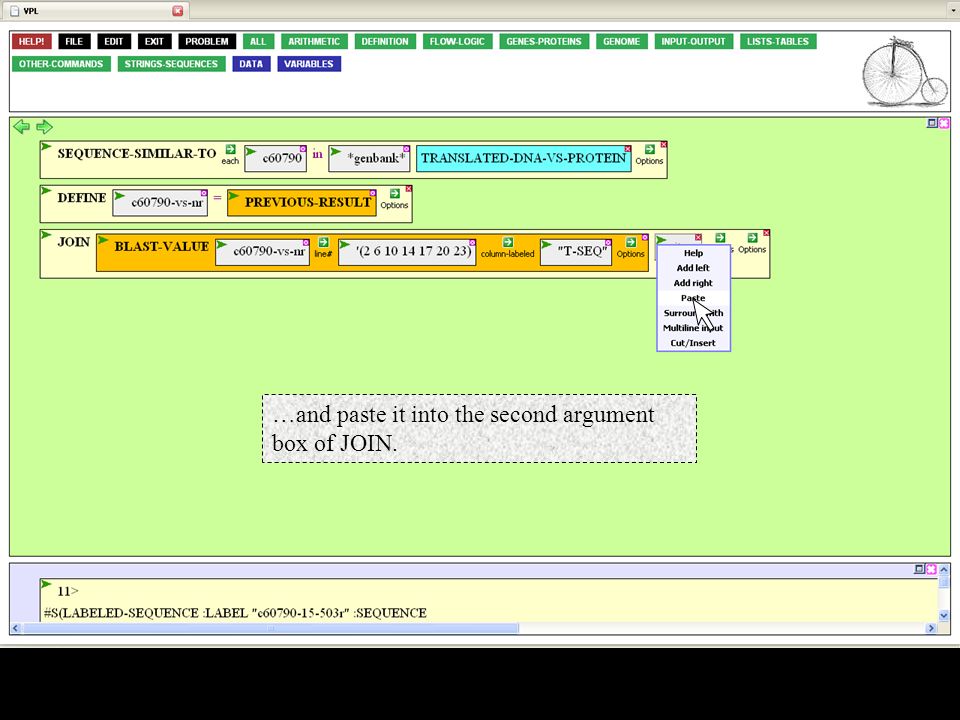Delete the DEFINE block with red X
This screenshot has height=720, width=960.
(x=408, y=189)
